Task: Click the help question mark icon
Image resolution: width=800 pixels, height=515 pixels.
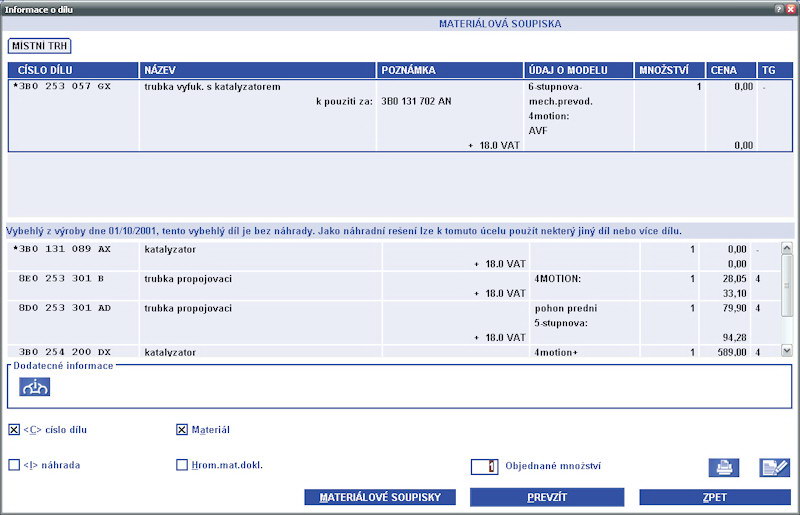Action: point(778,8)
